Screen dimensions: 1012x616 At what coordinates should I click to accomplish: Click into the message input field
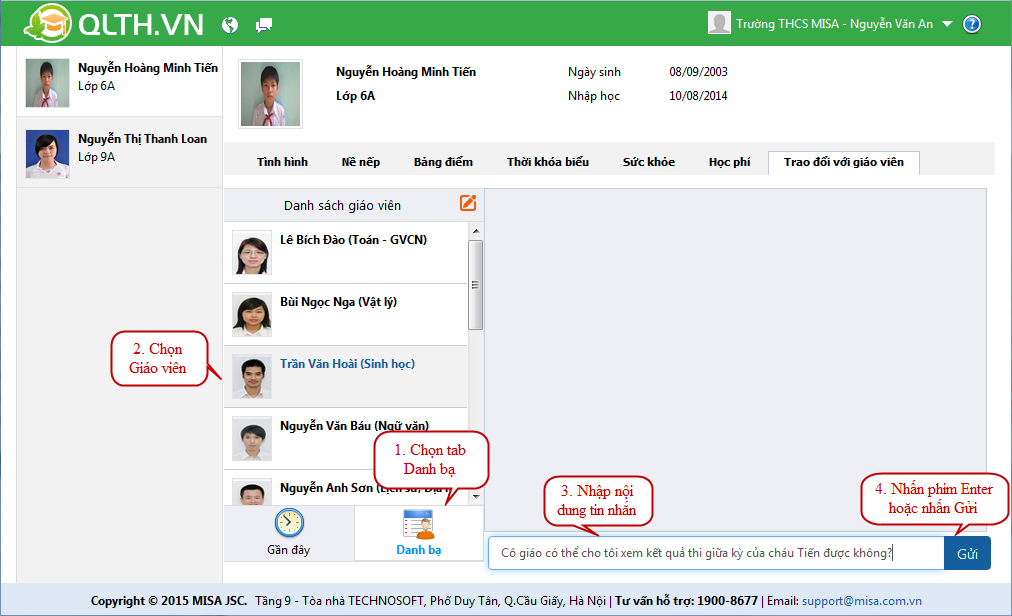point(716,553)
